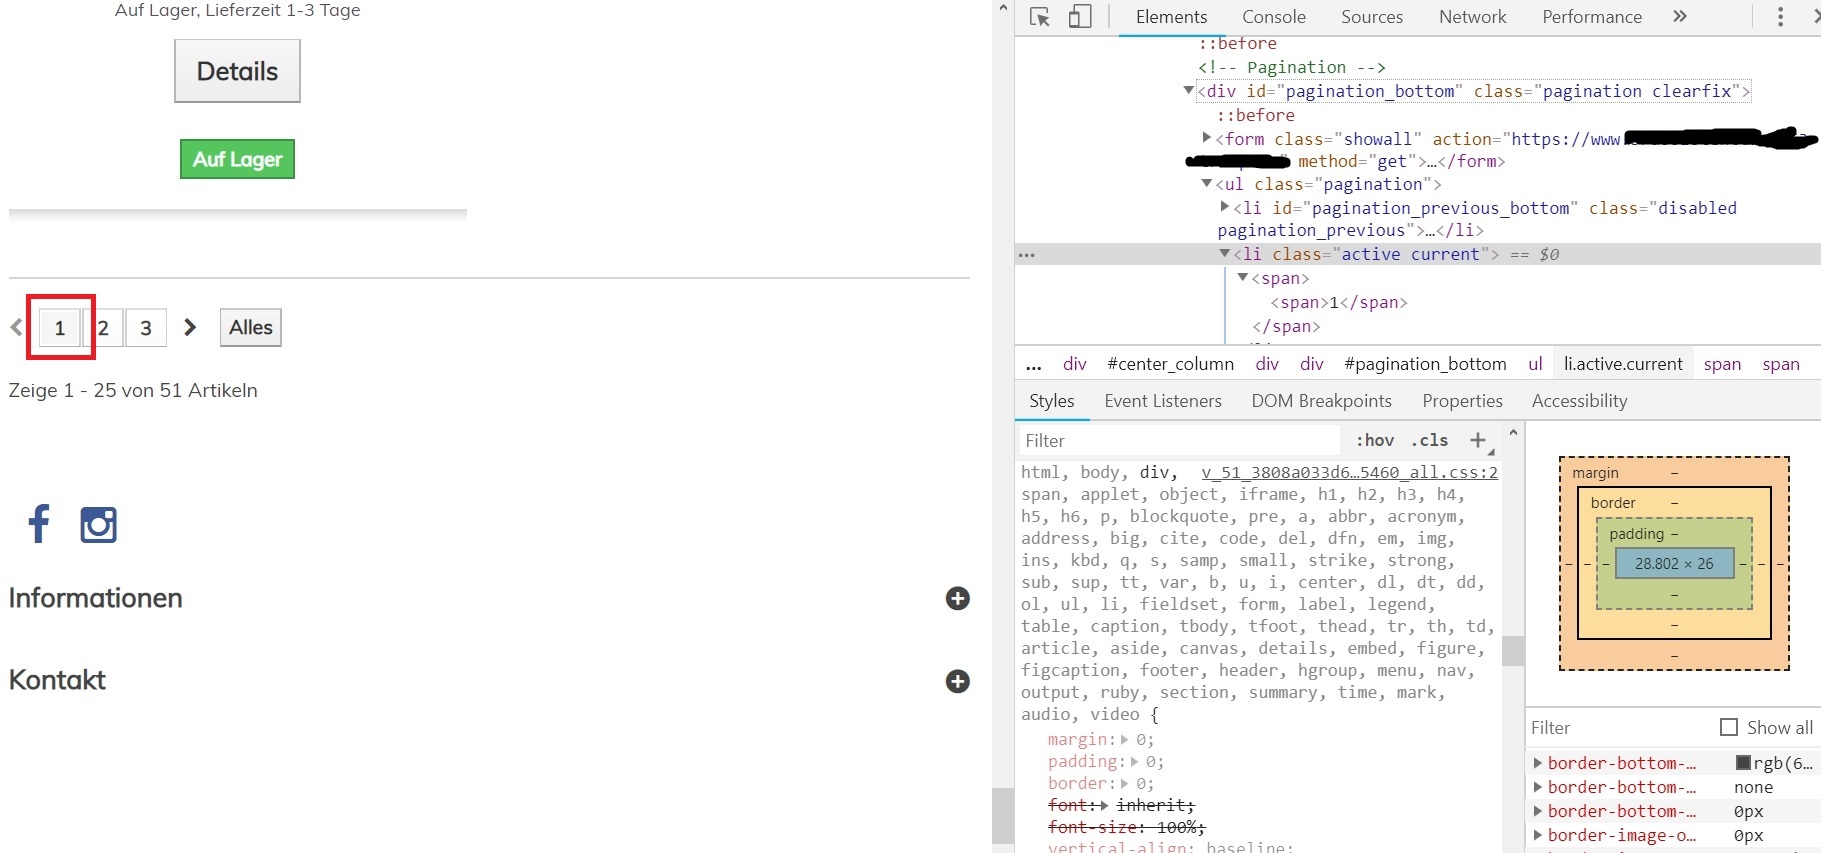This screenshot has height=853, width=1821.
Task: Open the Sources tab
Action: coord(1372,17)
